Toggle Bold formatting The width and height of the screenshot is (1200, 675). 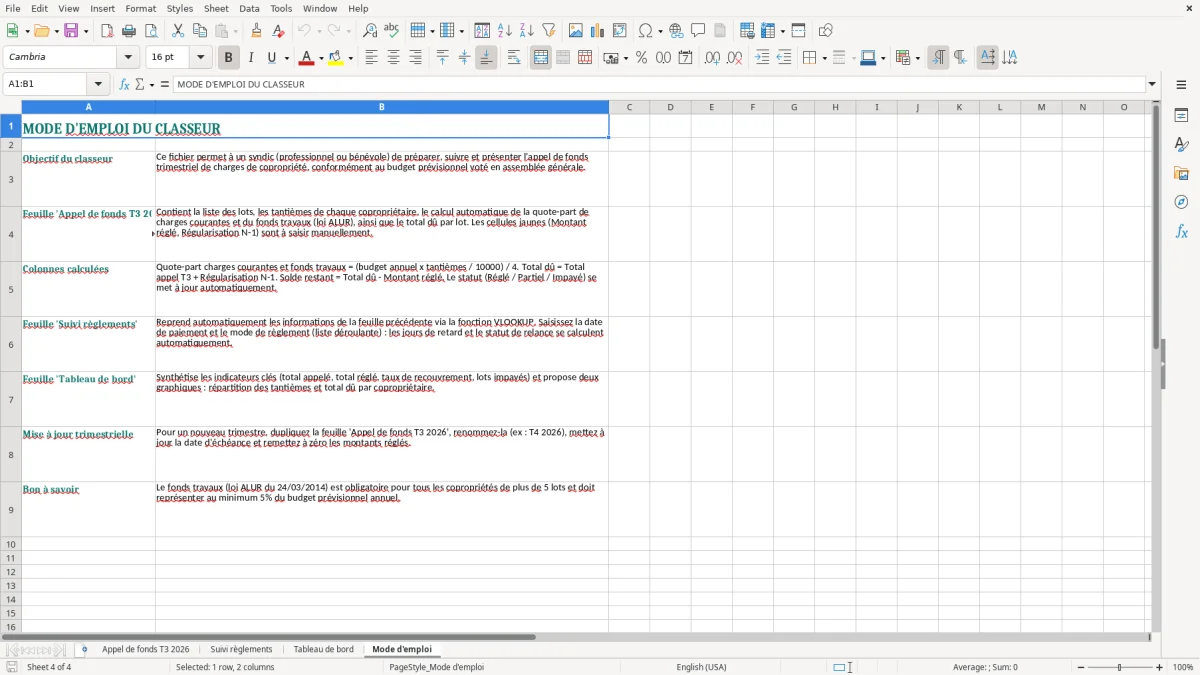point(229,58)
